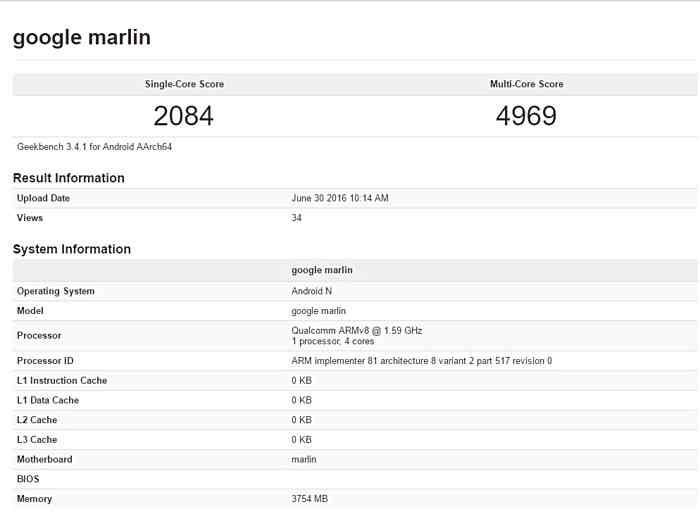Select the BIOS label
The image size is (700, 514).
pos(28,479)
